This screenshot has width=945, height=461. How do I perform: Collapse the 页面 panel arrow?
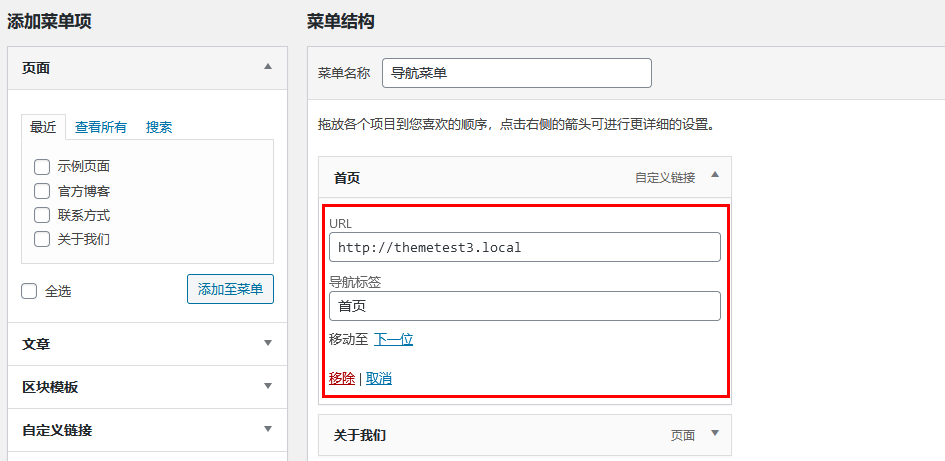[267, 67]
